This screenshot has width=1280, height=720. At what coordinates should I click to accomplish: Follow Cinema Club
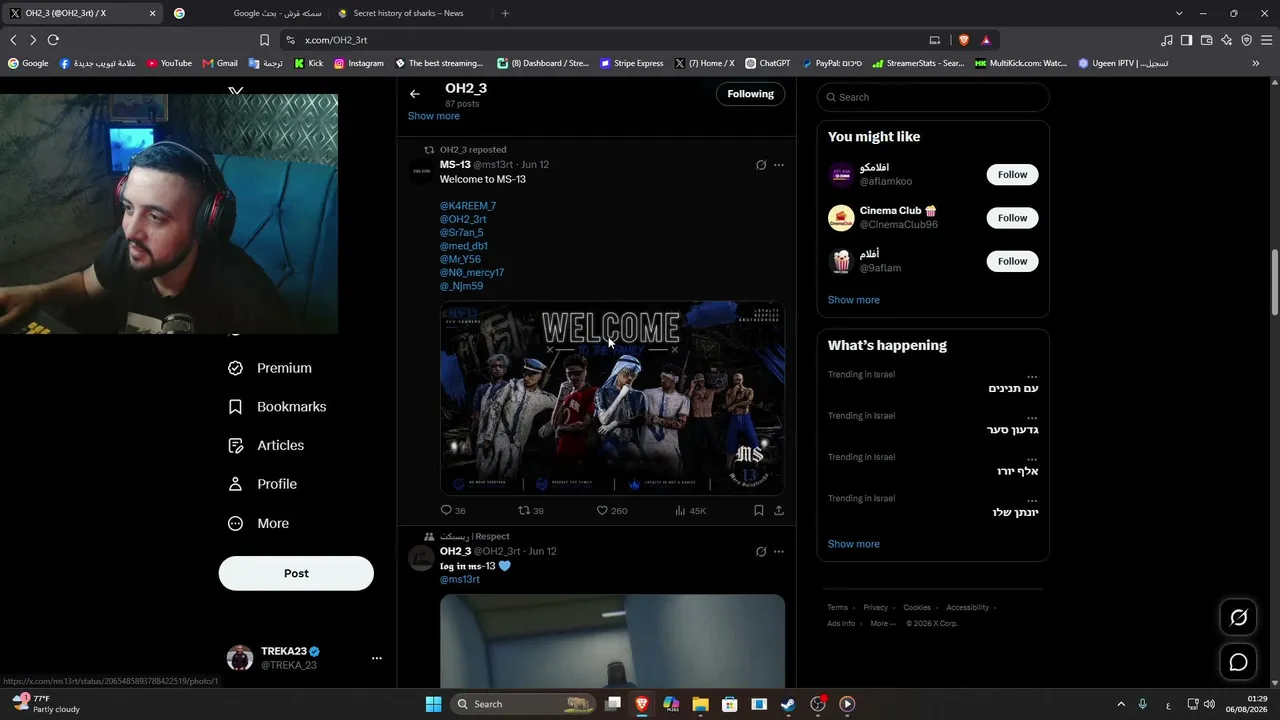tap(1012, 218)
